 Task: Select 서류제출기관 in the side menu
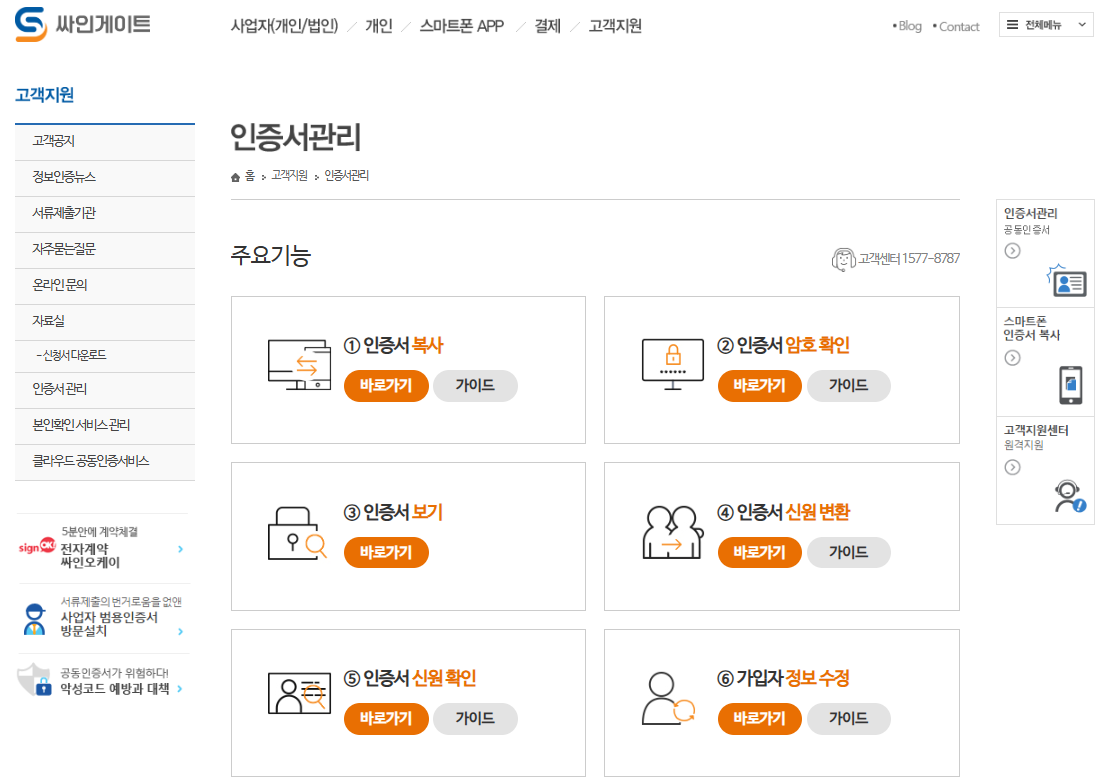pos(105,214)
